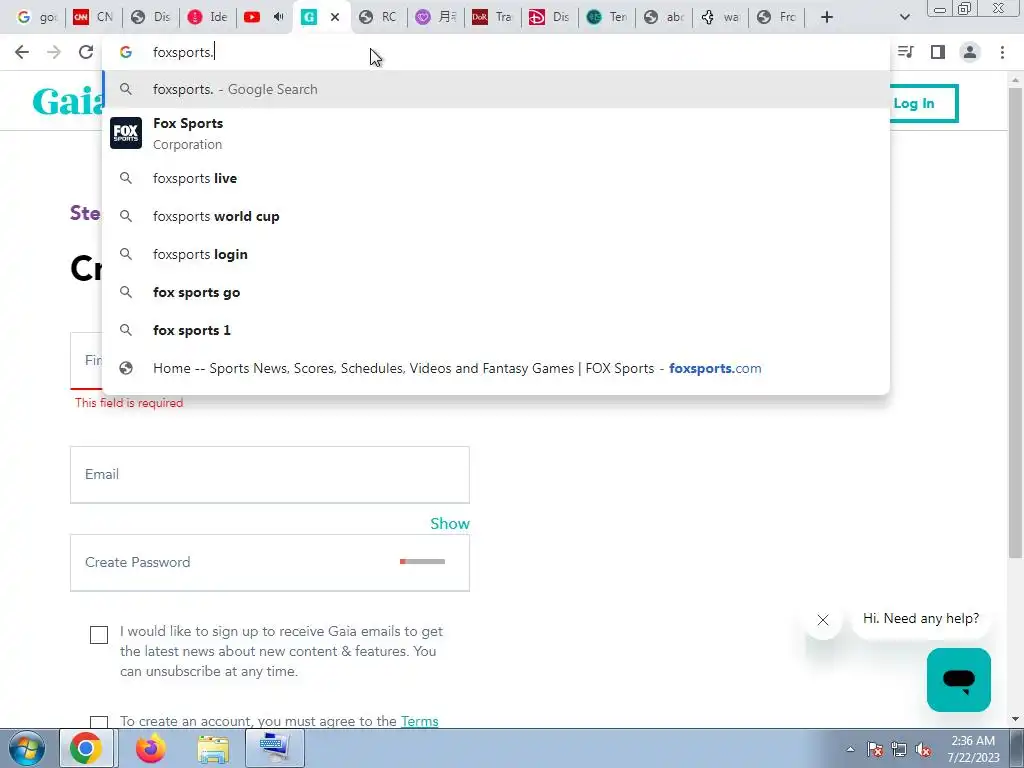This screenshot has height=768, width=1024.
Task: Check the agree to Terms checkbox
Action: (99, 722)
